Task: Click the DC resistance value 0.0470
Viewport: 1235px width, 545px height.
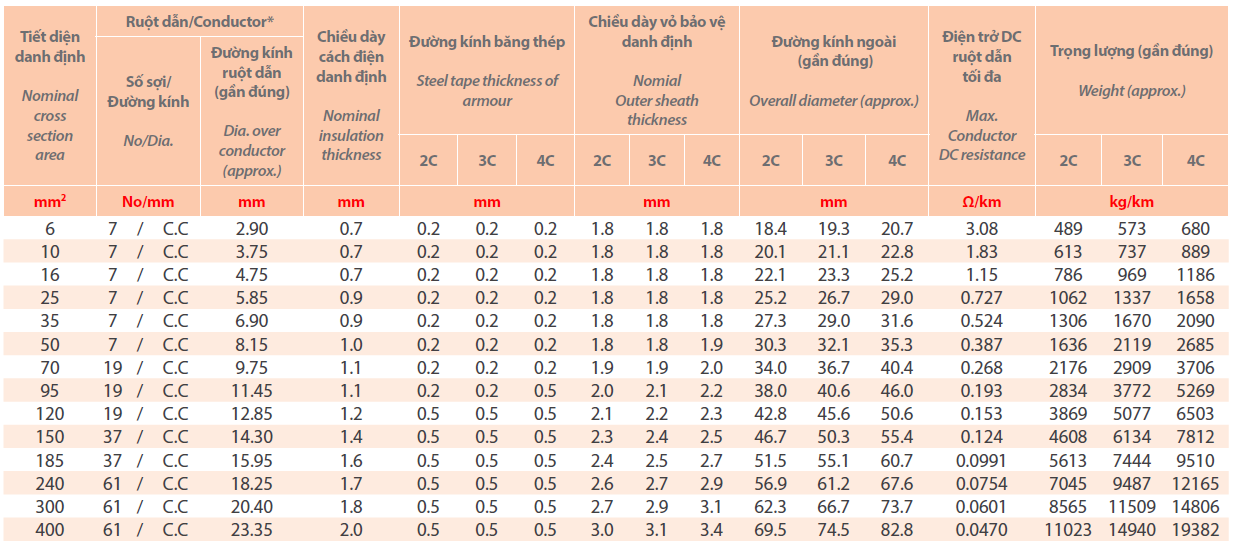Action: [982, 528]
